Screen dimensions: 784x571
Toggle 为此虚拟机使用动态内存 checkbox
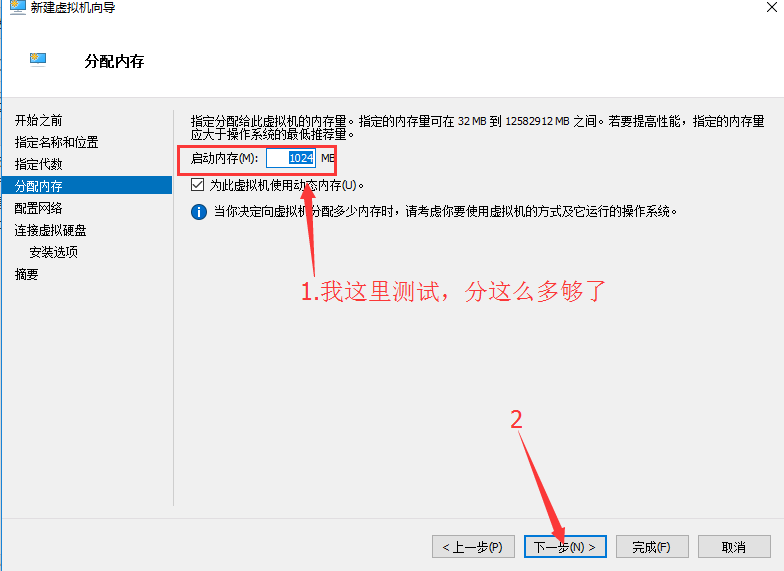point(197,186)
